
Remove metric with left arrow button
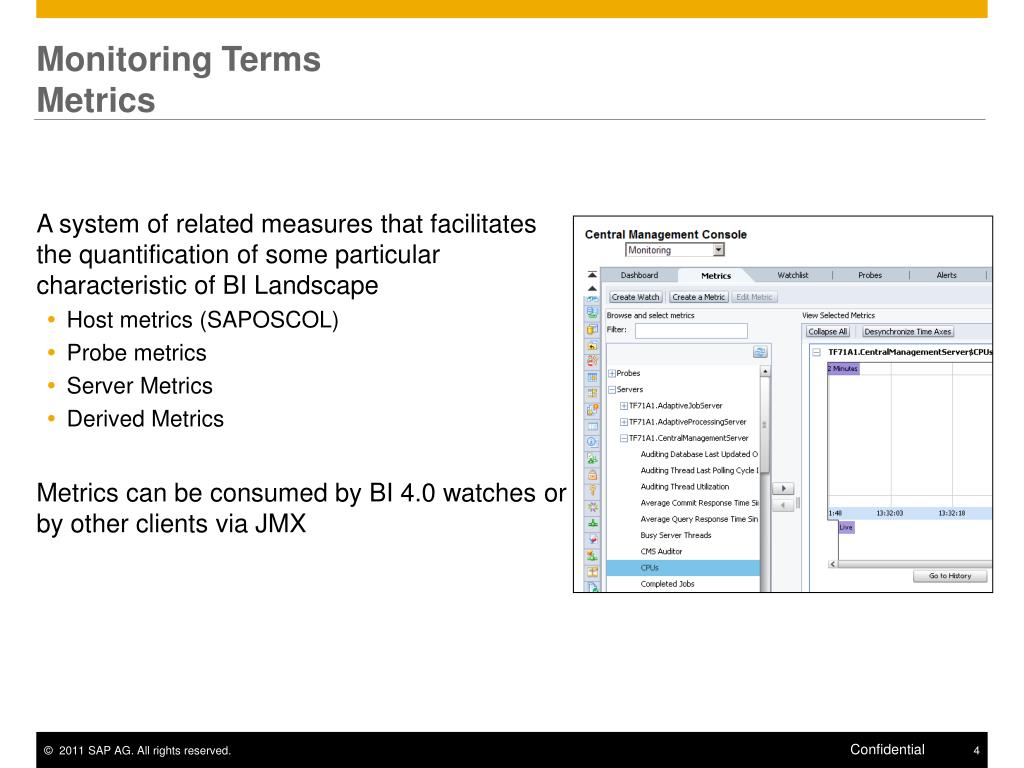[783, 505]
